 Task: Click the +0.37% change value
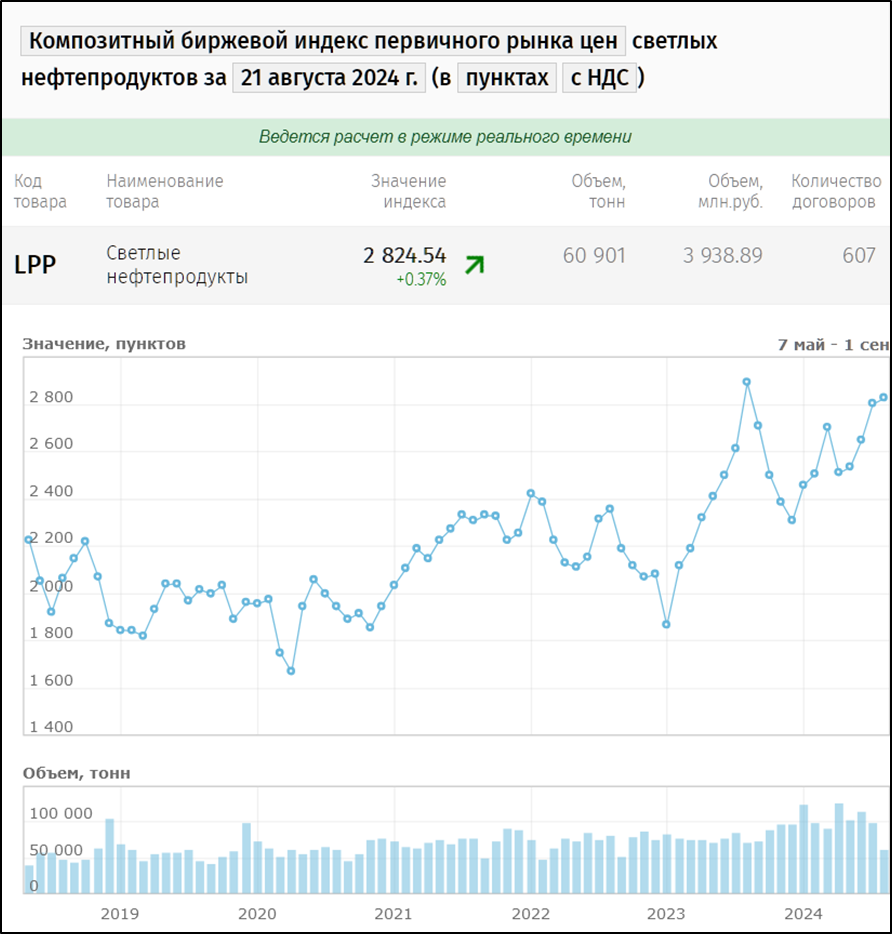point(421,279)
